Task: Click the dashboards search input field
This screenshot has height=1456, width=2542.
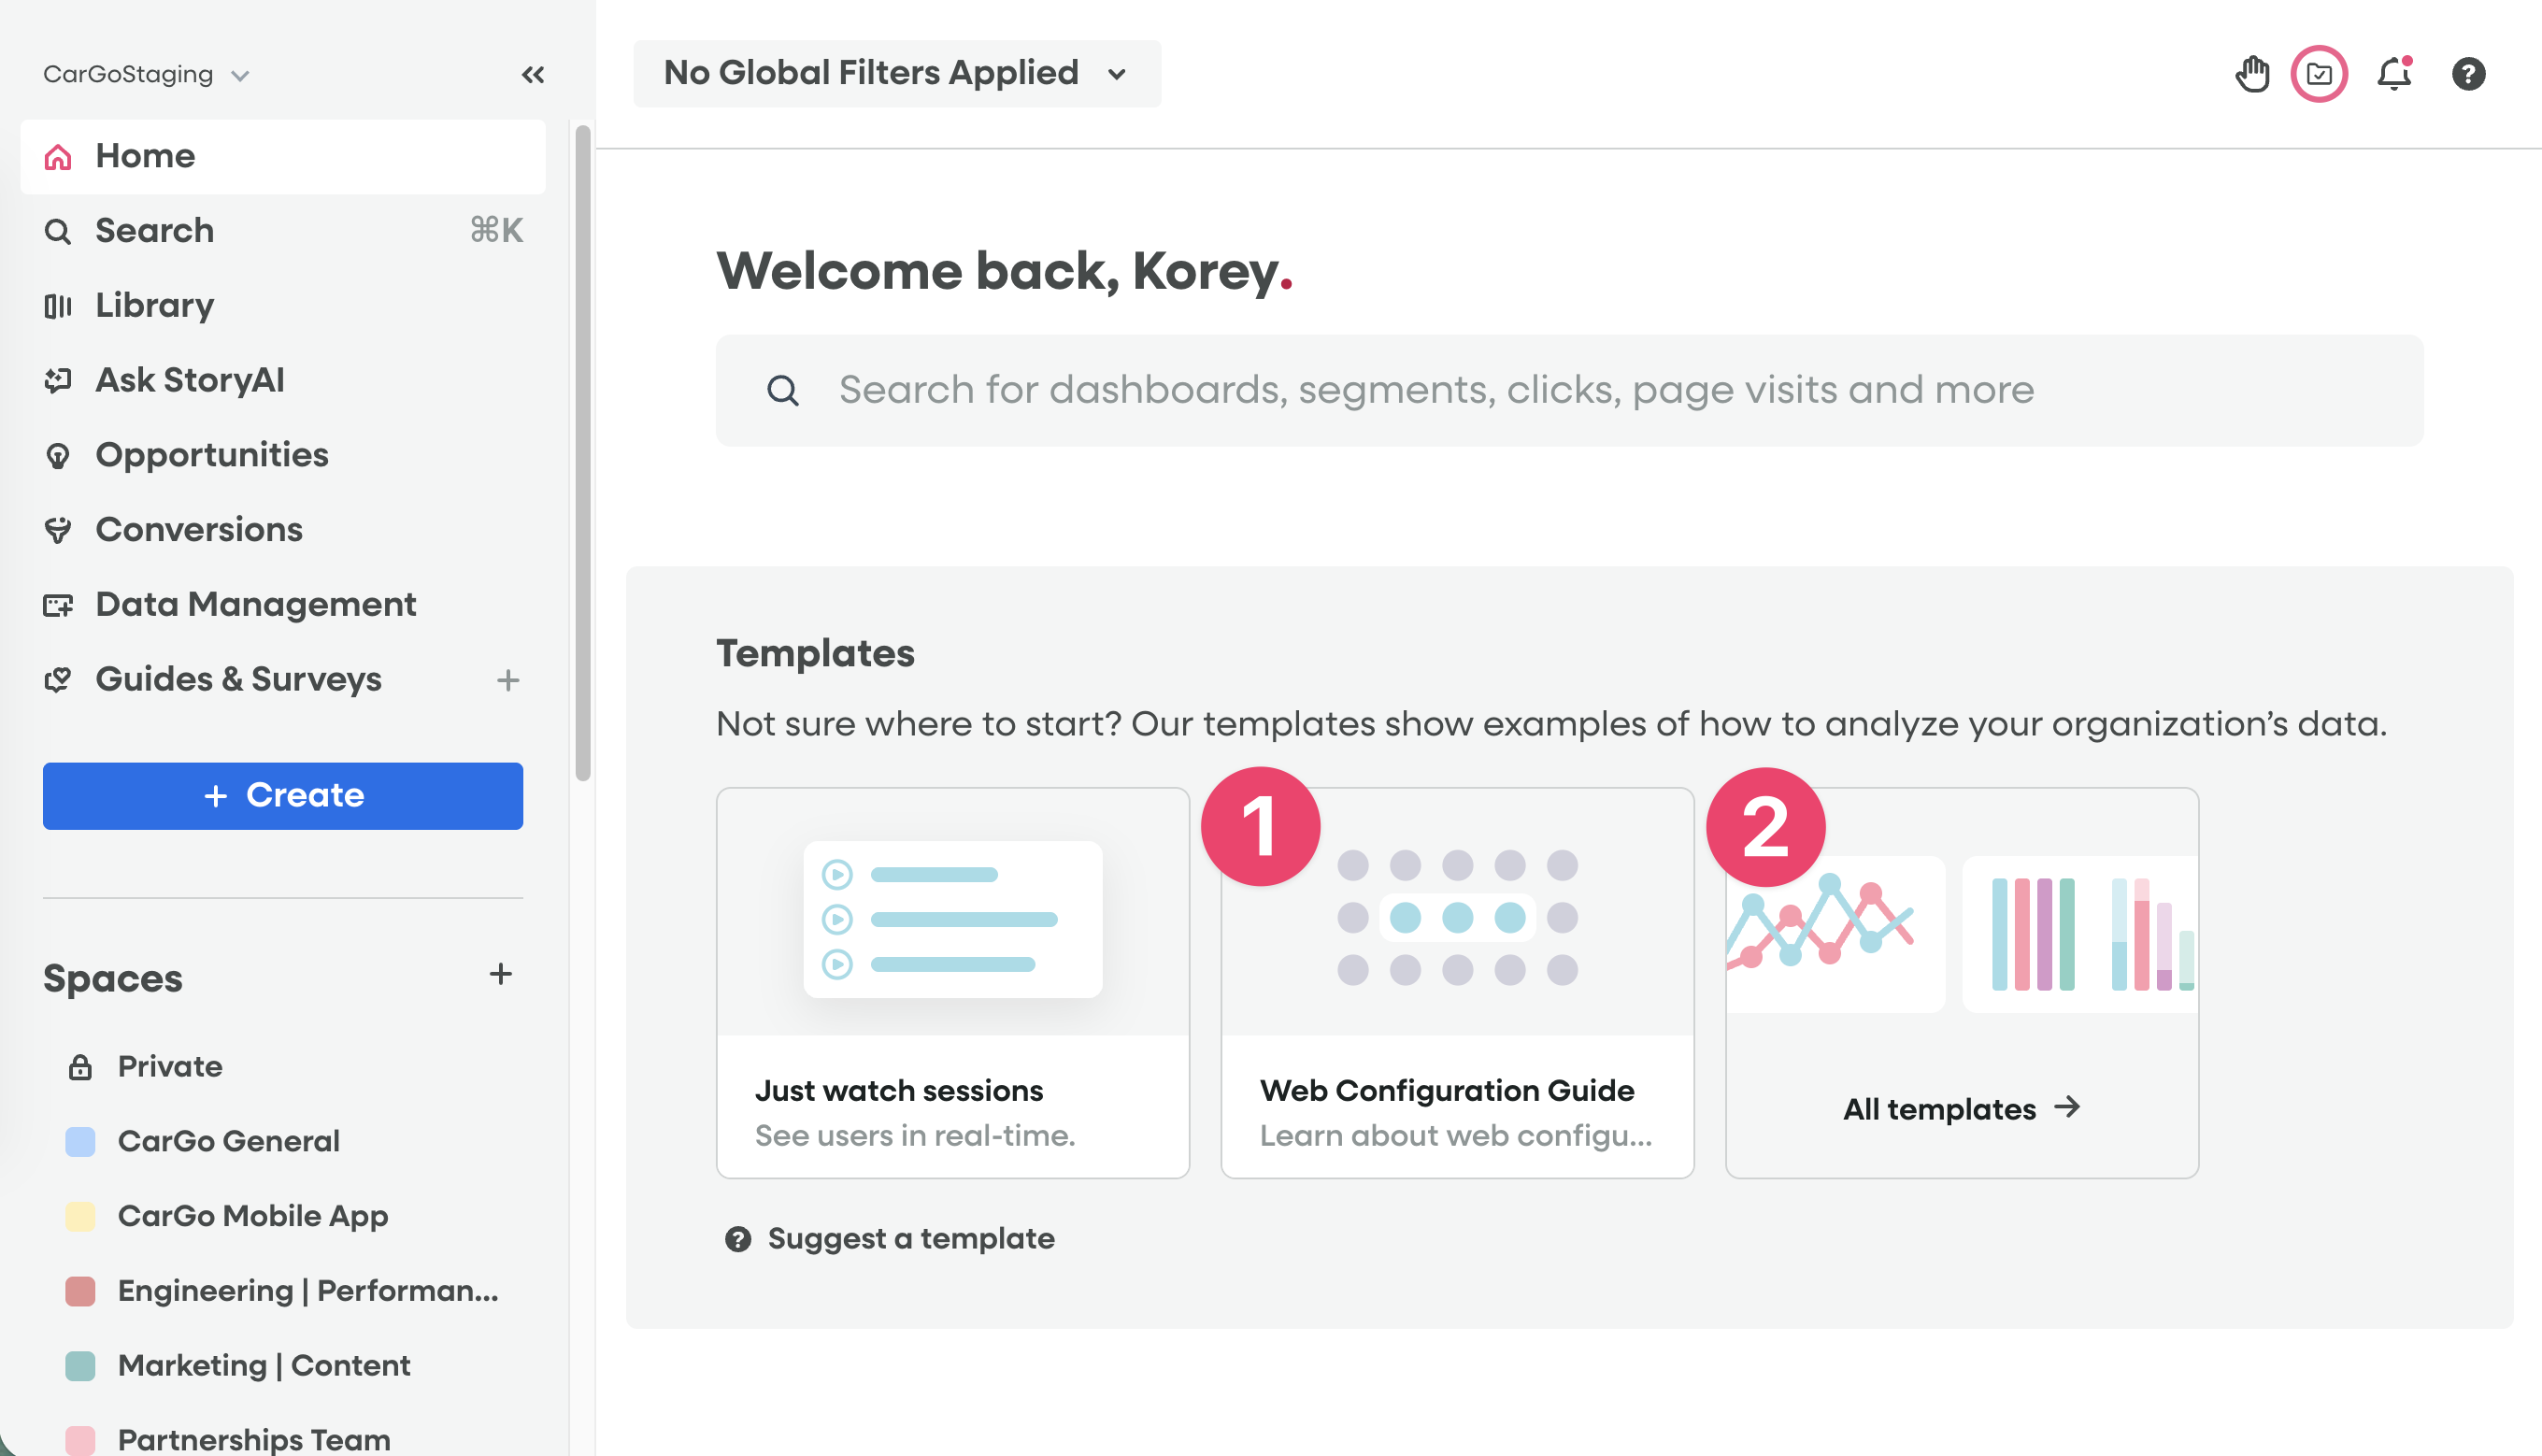Action: tap(1568, 390)
